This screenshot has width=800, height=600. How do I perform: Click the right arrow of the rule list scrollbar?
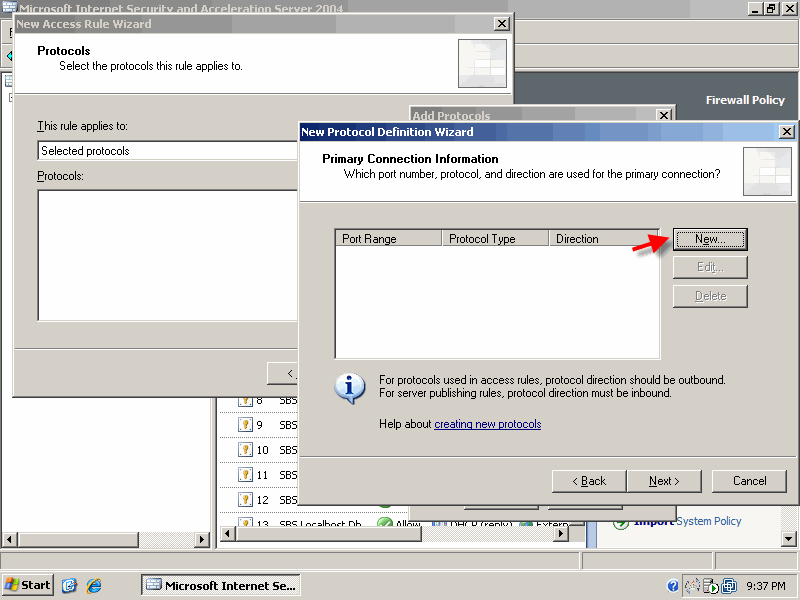pyautogui.click(x=561, y=534)
